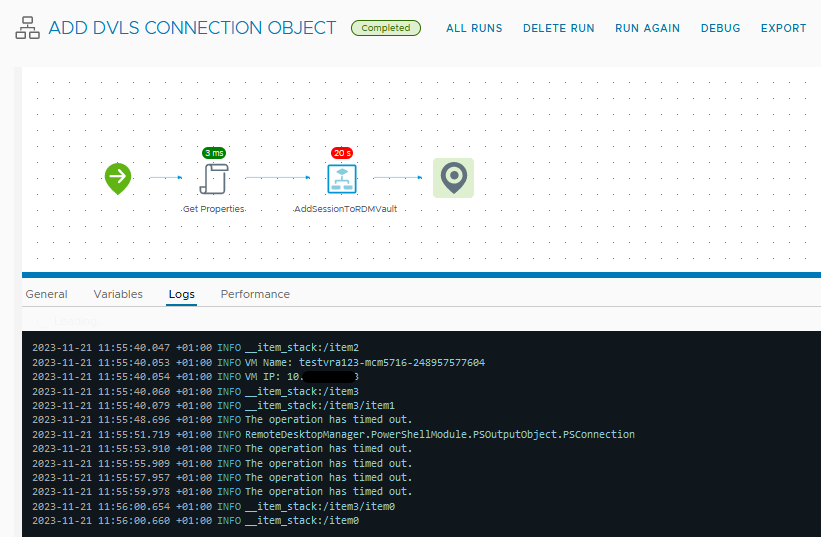
Task: Click the log line with VM Name testvra123
Action: point(259,362)
